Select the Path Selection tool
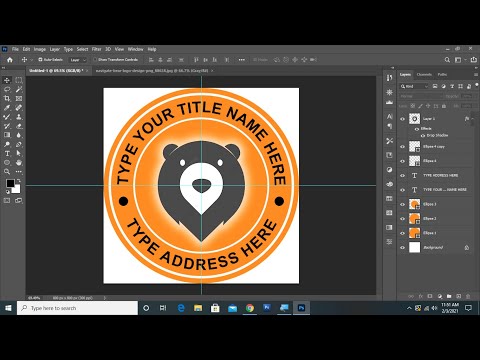 pos(19,154)
